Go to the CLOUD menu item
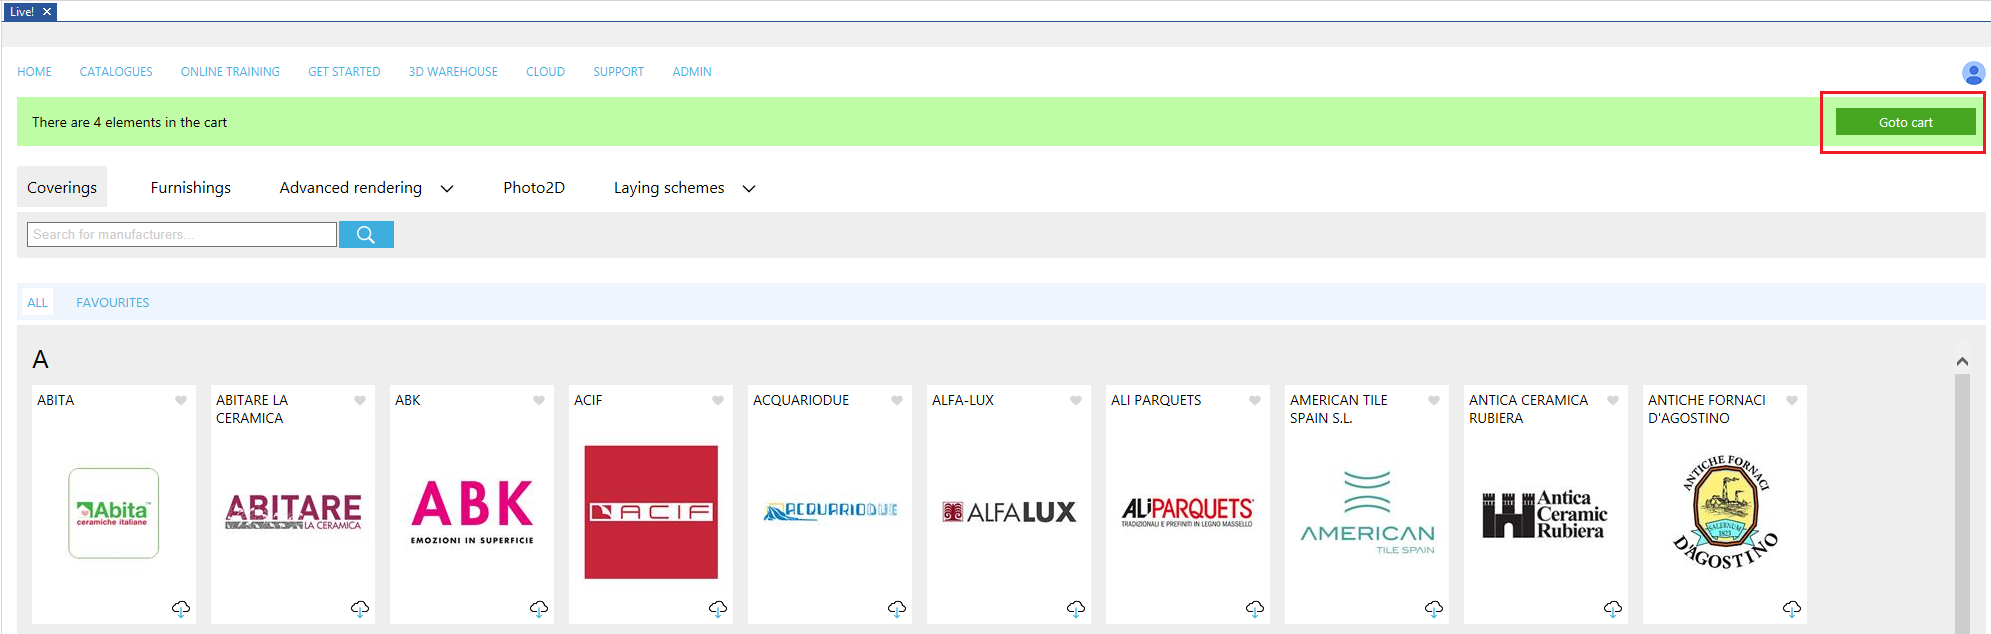 [545, 72]
